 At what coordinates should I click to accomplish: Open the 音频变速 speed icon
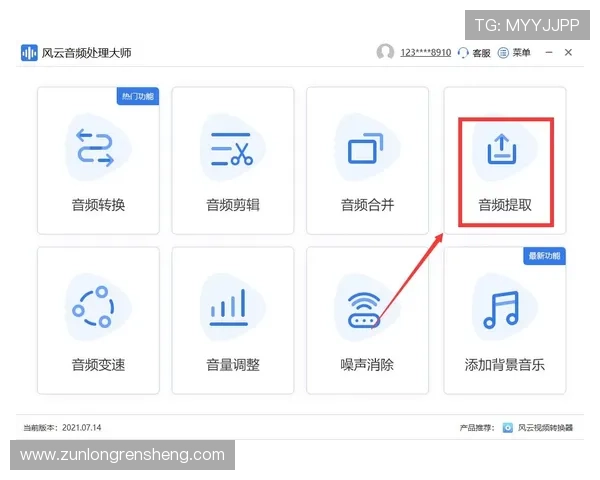tap(93, 307)
